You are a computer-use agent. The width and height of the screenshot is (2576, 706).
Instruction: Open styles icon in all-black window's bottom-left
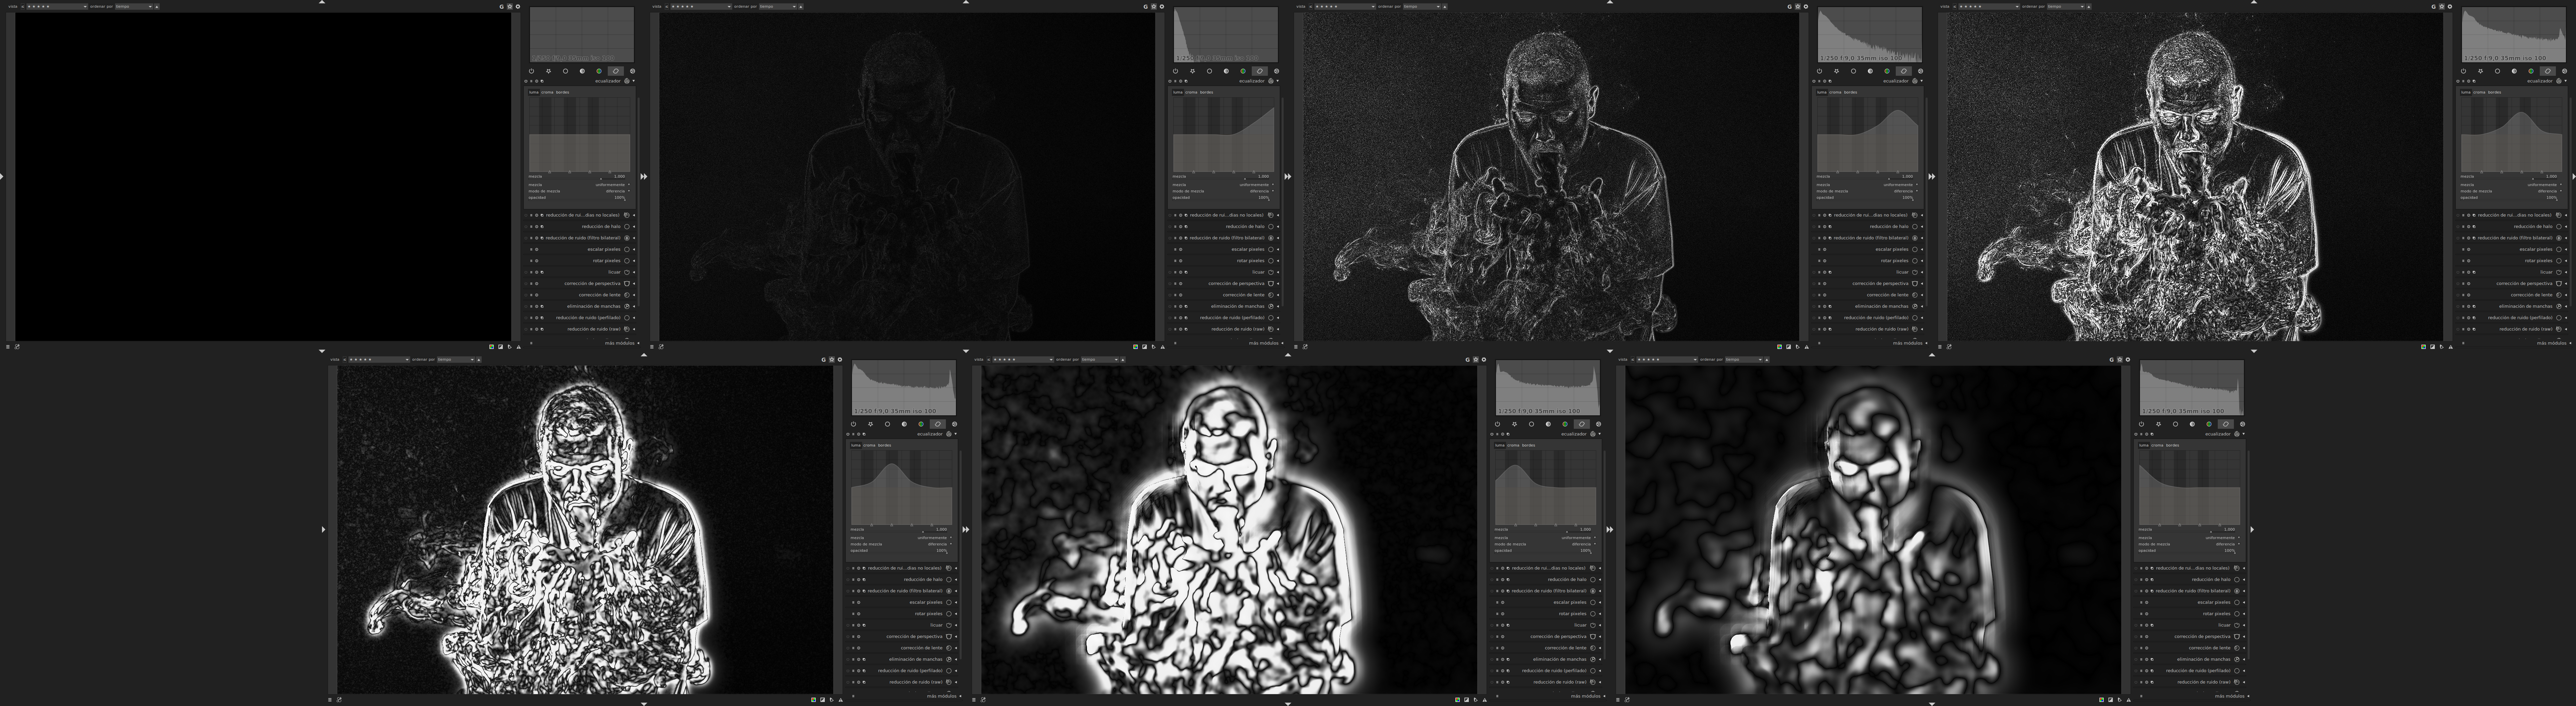click(x=17, y=347)
